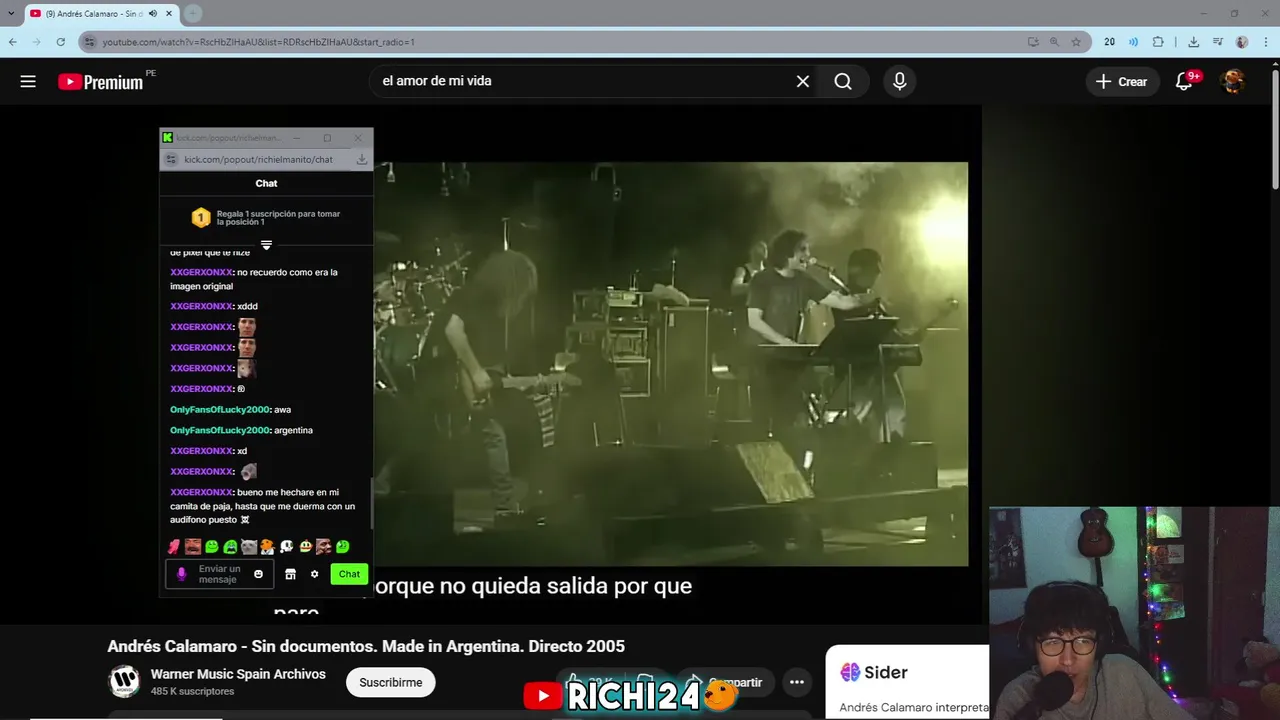Image resolution: width=1280 pixels, height=720 pixels.
Task: Click the blue sound-waves extension icon
Action: pyautogui.click(x=1133, y=42)
